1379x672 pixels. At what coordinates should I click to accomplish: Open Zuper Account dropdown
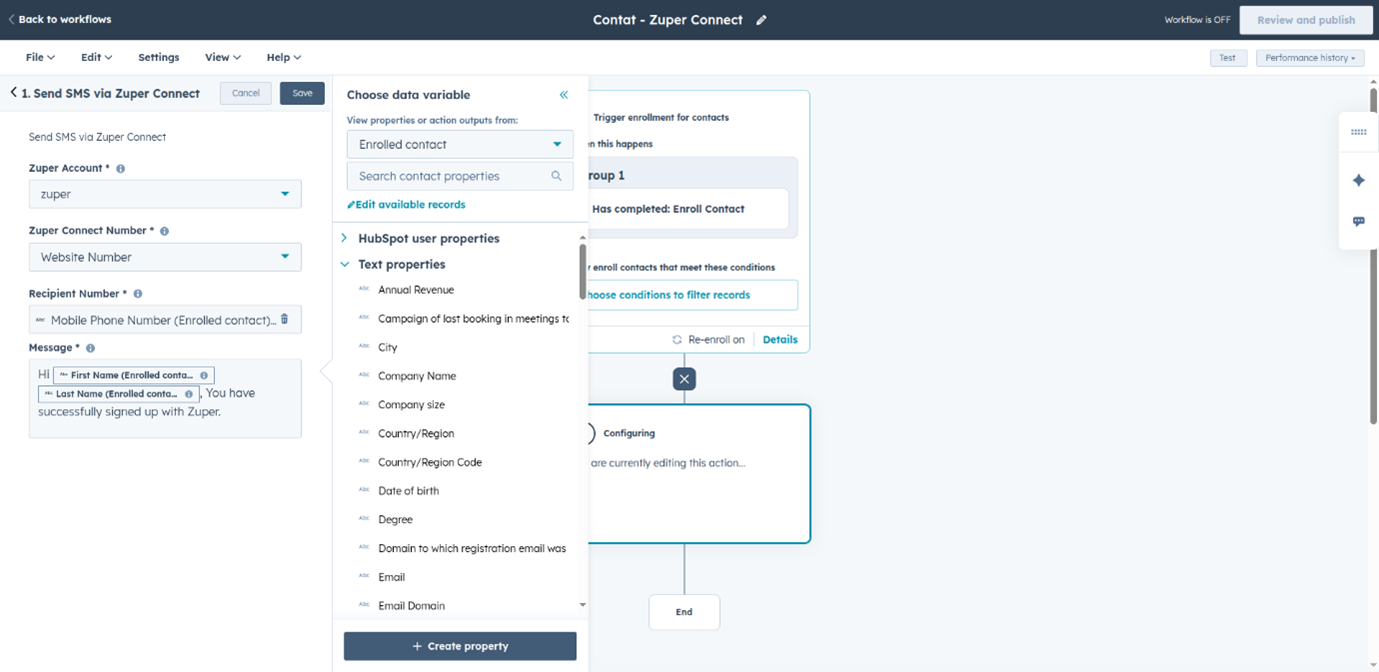coord(165,194)
